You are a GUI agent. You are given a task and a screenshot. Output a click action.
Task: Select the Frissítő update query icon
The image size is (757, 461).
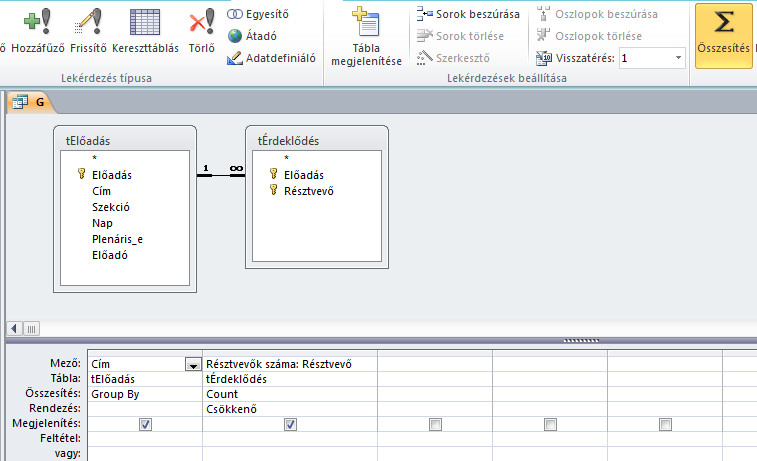(x=88, y=21)
